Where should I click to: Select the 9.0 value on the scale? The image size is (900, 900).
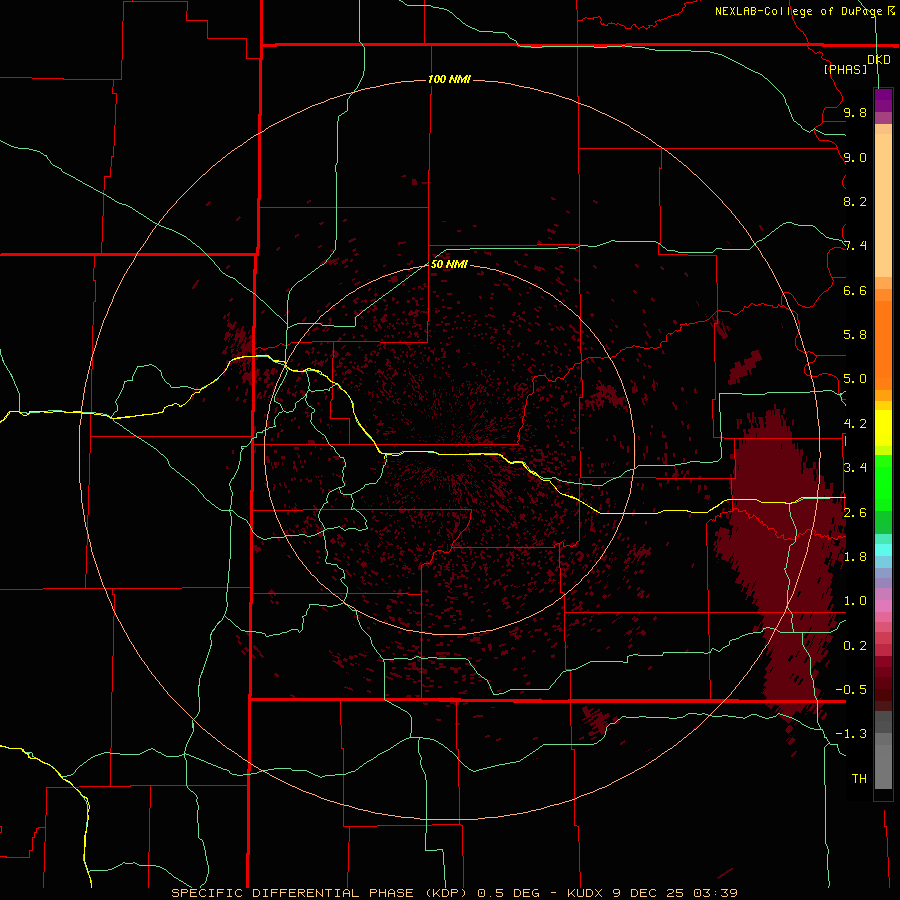(855, 157)
